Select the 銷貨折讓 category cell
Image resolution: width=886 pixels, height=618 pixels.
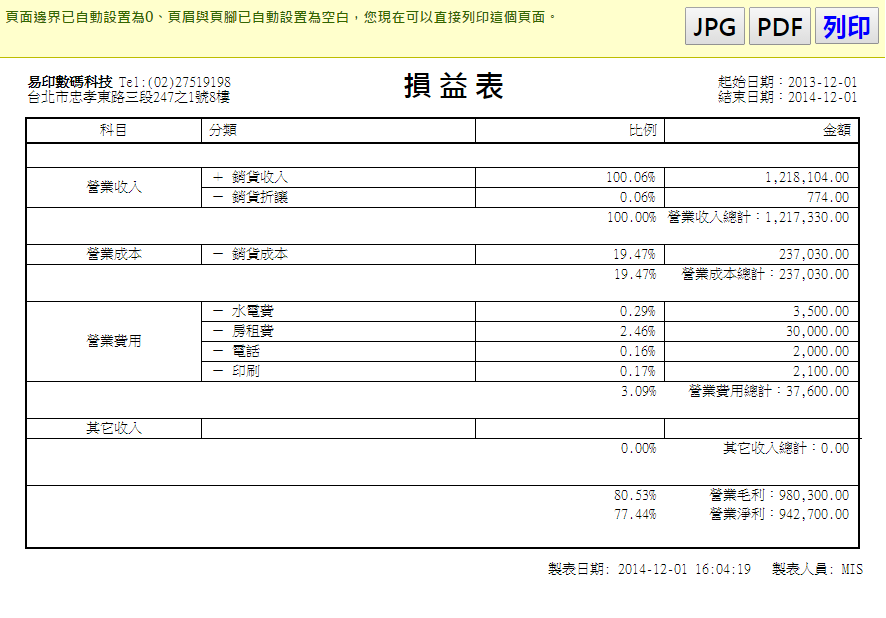click(259, 198)
